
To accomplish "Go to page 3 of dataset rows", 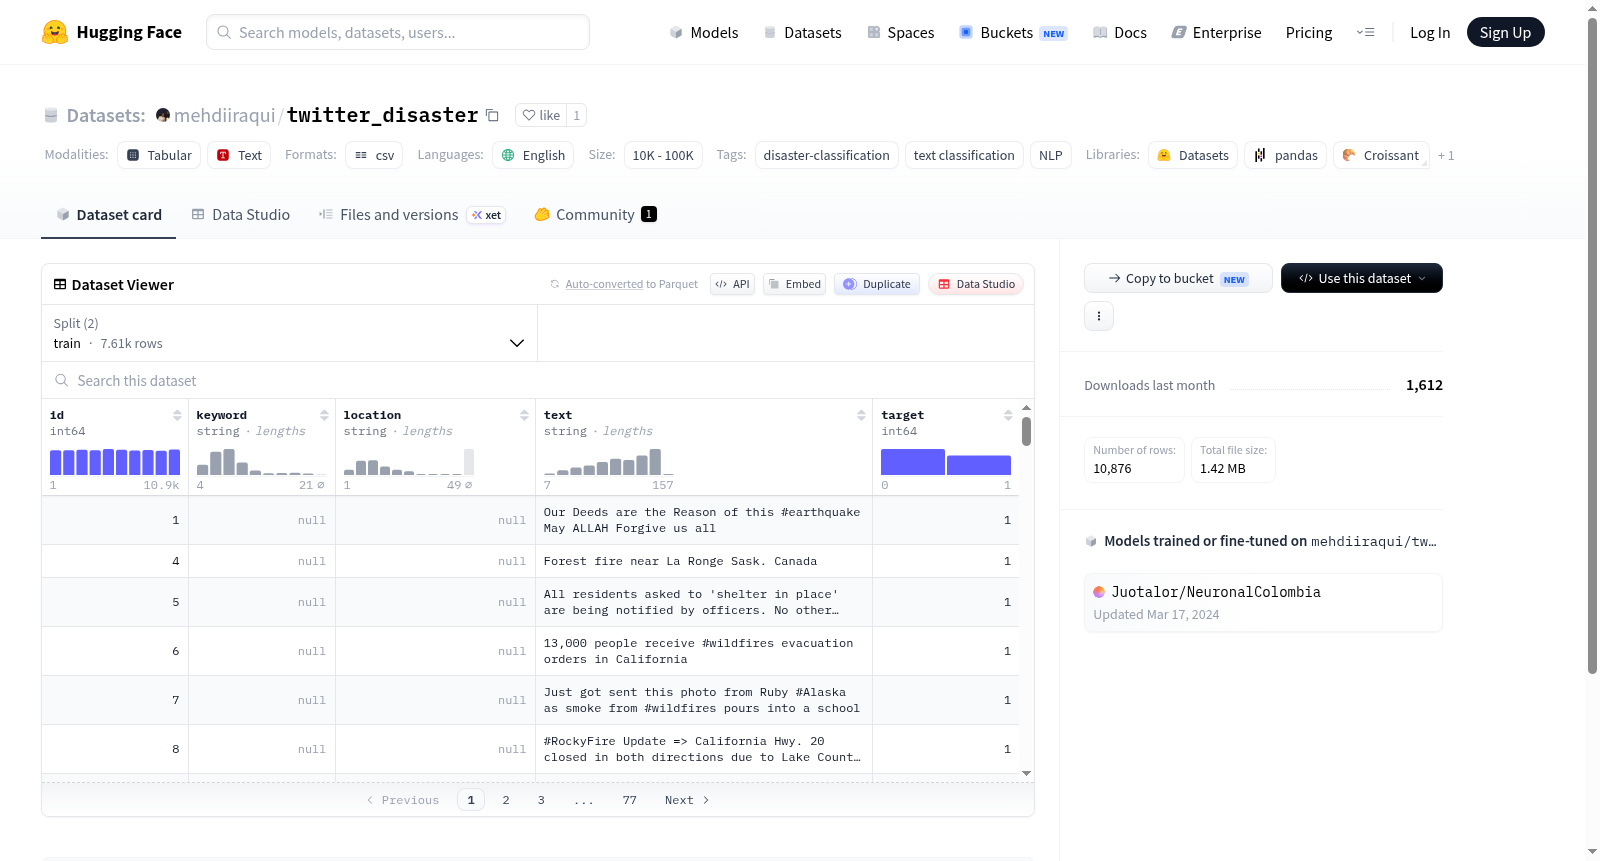I will tap(541, 800).
